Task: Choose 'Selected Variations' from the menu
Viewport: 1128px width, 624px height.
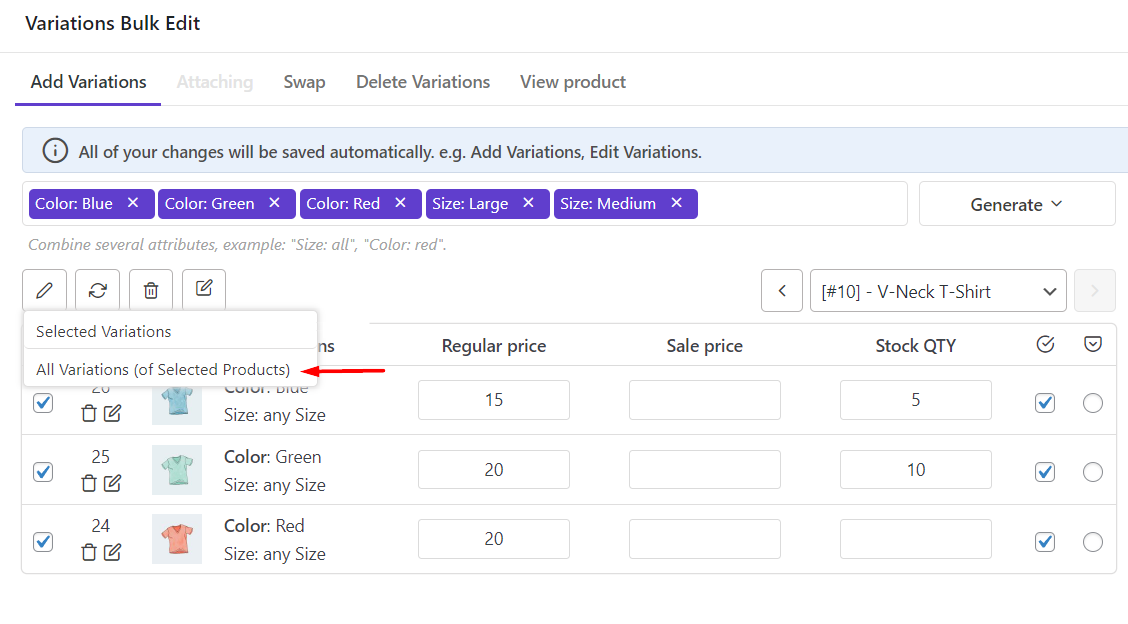Action: click(x=104, y=331)
